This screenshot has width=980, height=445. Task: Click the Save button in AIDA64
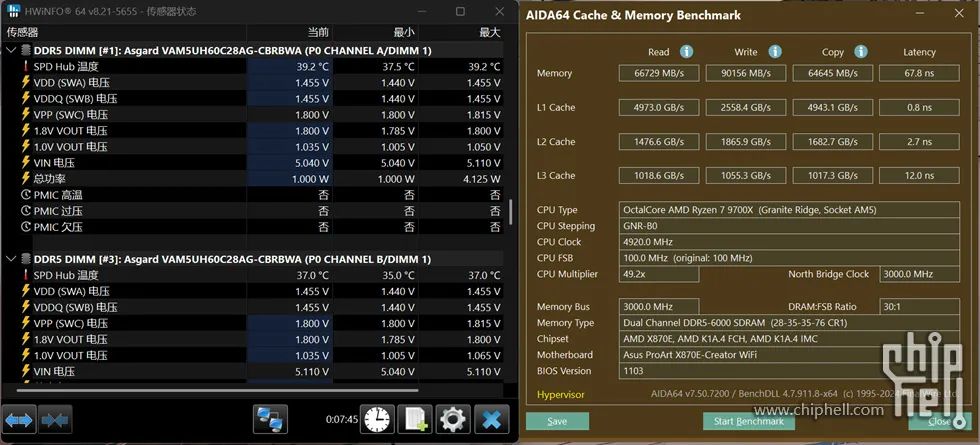[557, 421]
